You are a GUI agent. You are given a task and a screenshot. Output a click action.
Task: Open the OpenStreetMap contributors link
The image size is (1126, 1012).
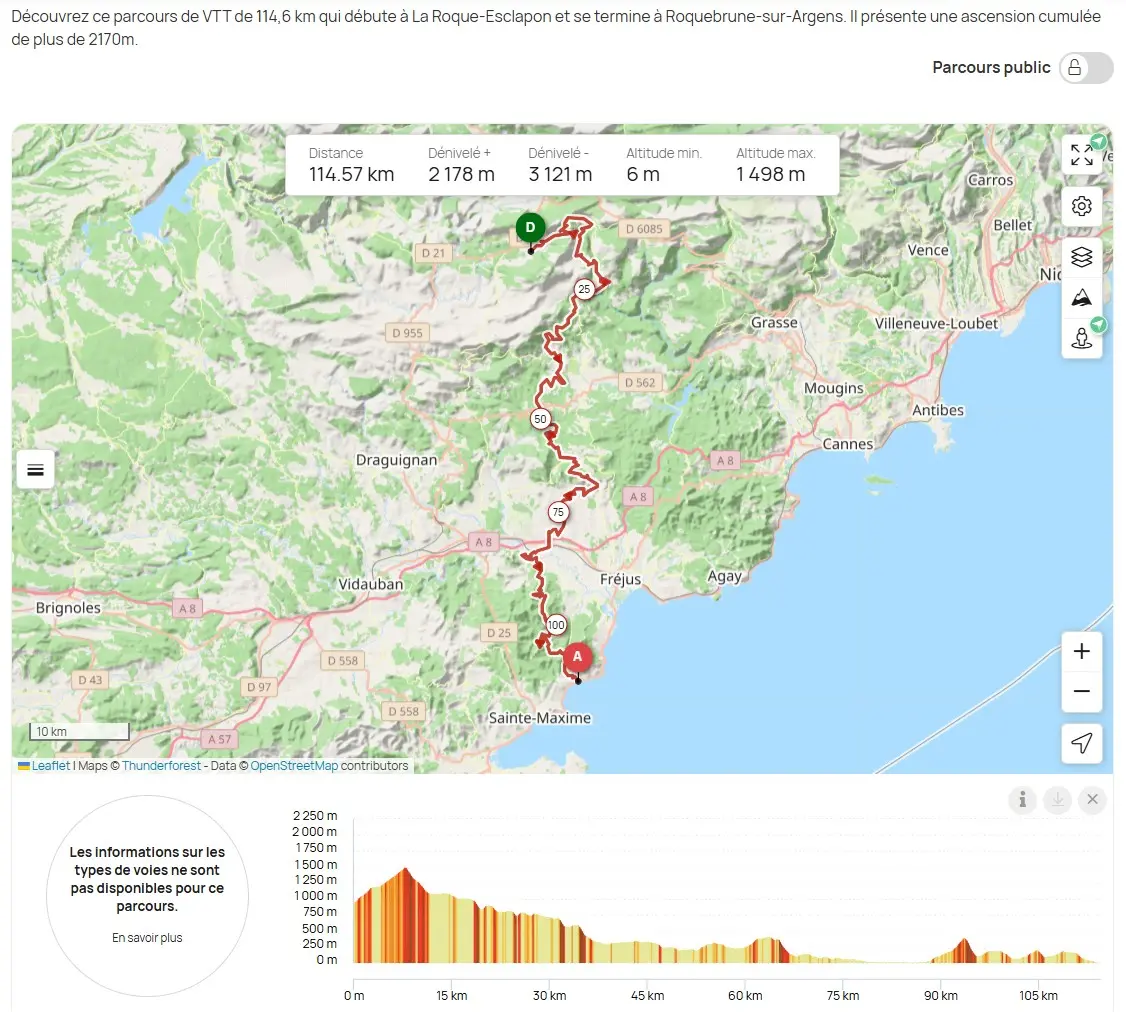coord(294,766)
